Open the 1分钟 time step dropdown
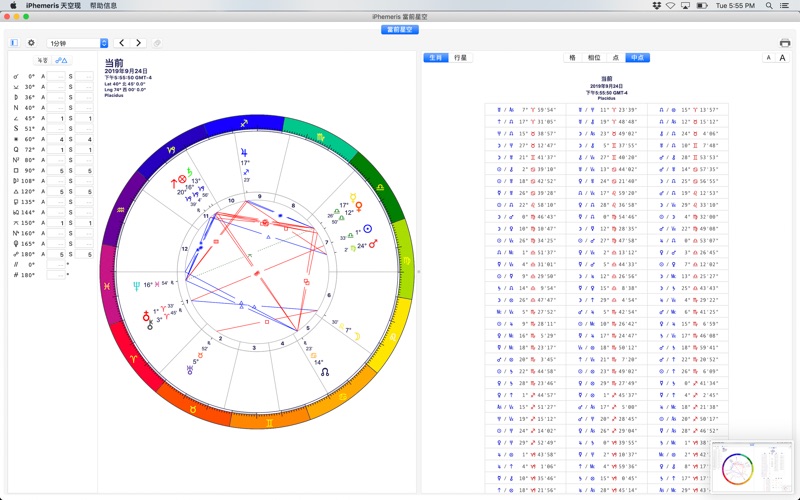The image size is (800, 500). (78, 43)
